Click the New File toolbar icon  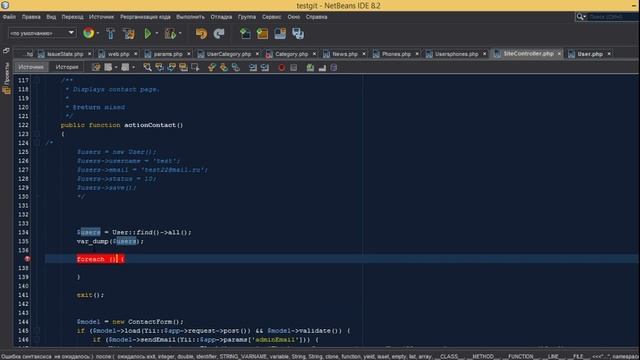245,33
